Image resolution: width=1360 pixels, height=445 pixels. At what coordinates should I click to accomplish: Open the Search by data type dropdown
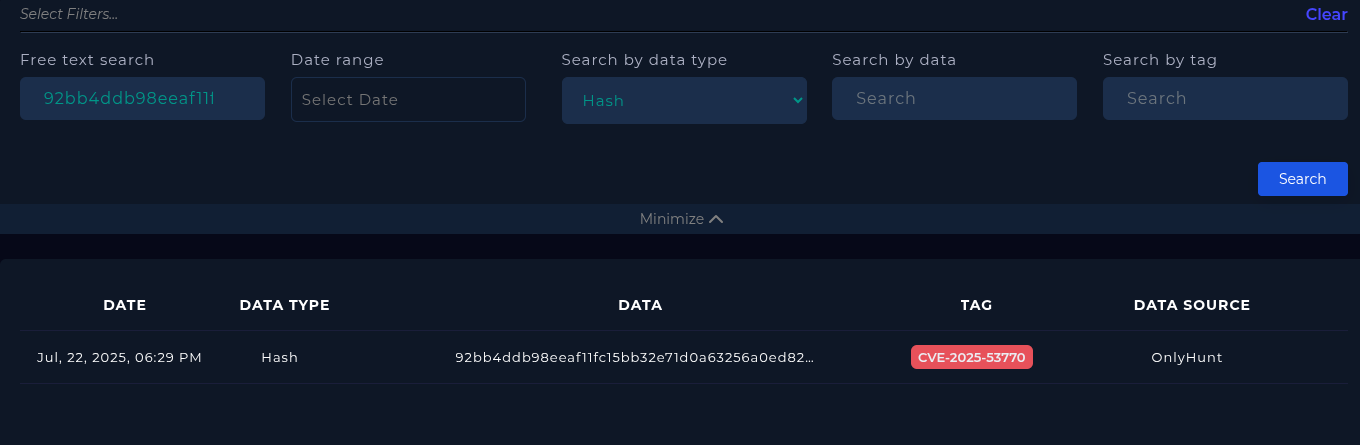(684, 100)
